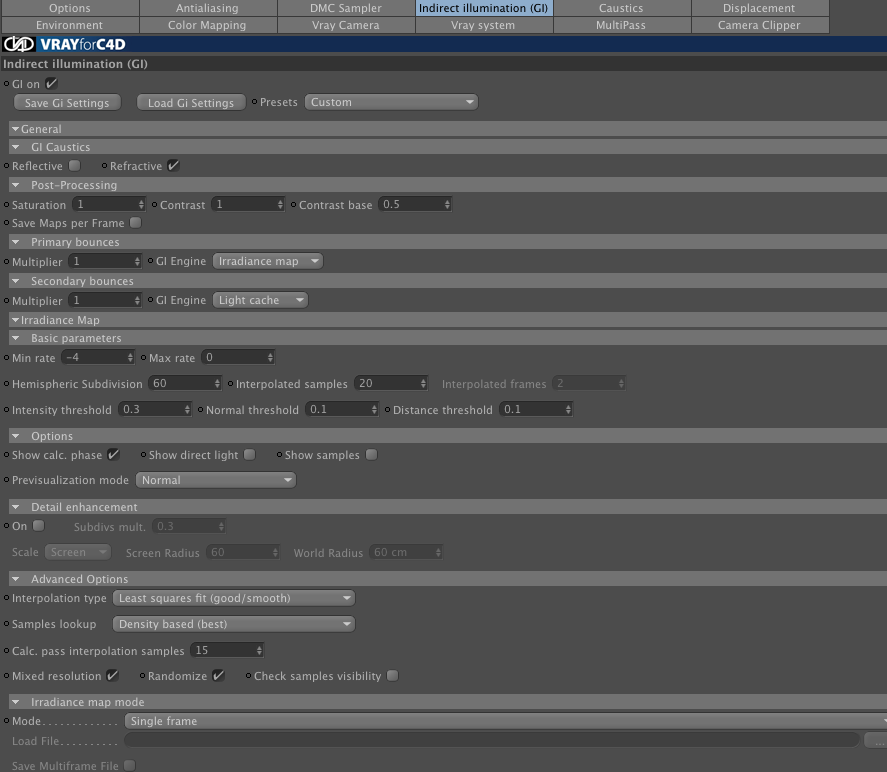Enable Show samples checkbox

click(x=371, y=455)
